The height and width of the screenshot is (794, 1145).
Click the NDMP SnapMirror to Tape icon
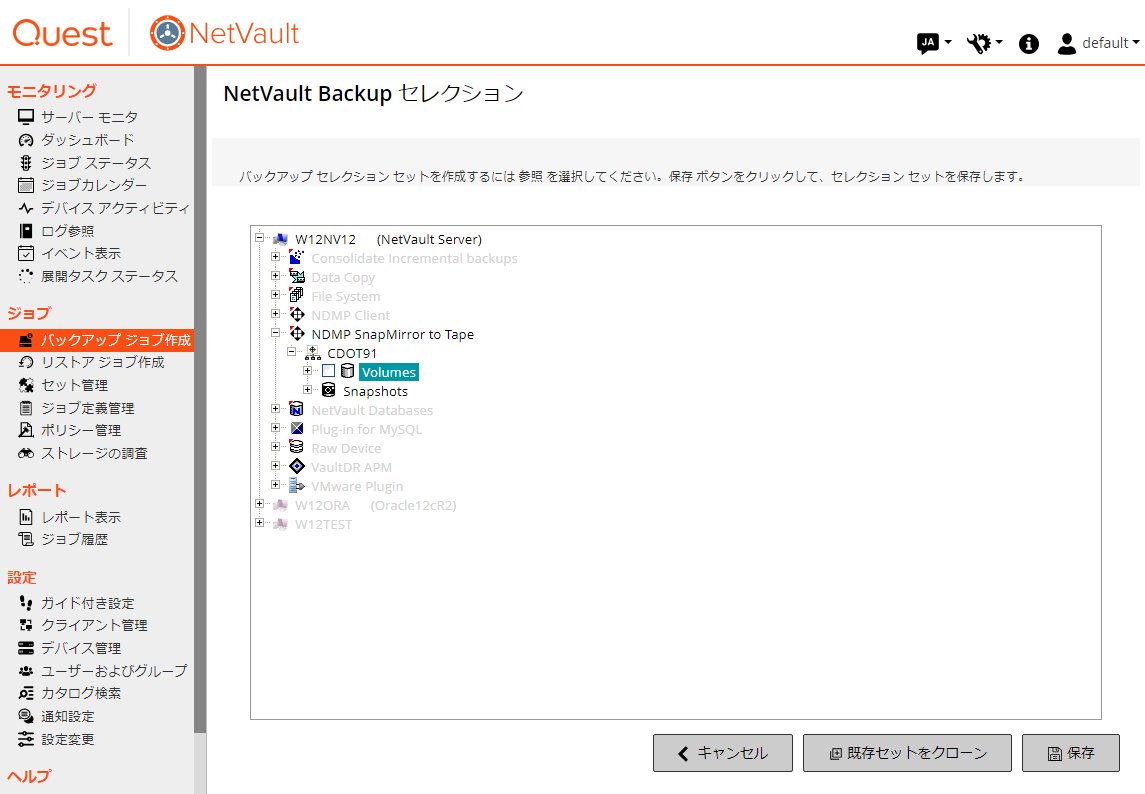296,334
